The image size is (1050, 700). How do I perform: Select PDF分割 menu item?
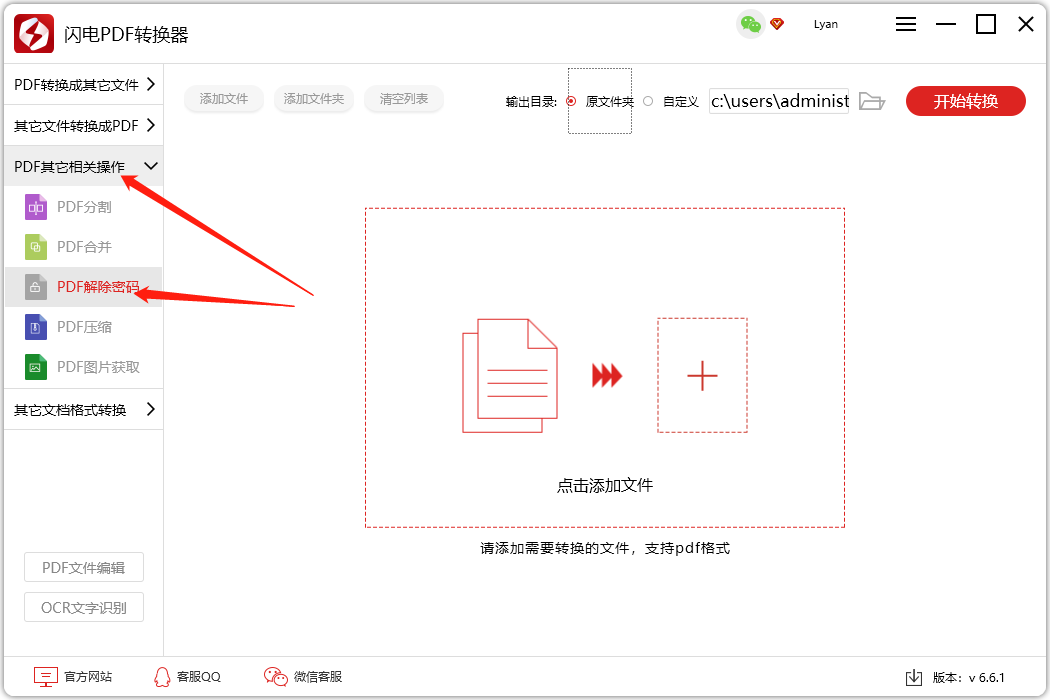pos(84,207)
